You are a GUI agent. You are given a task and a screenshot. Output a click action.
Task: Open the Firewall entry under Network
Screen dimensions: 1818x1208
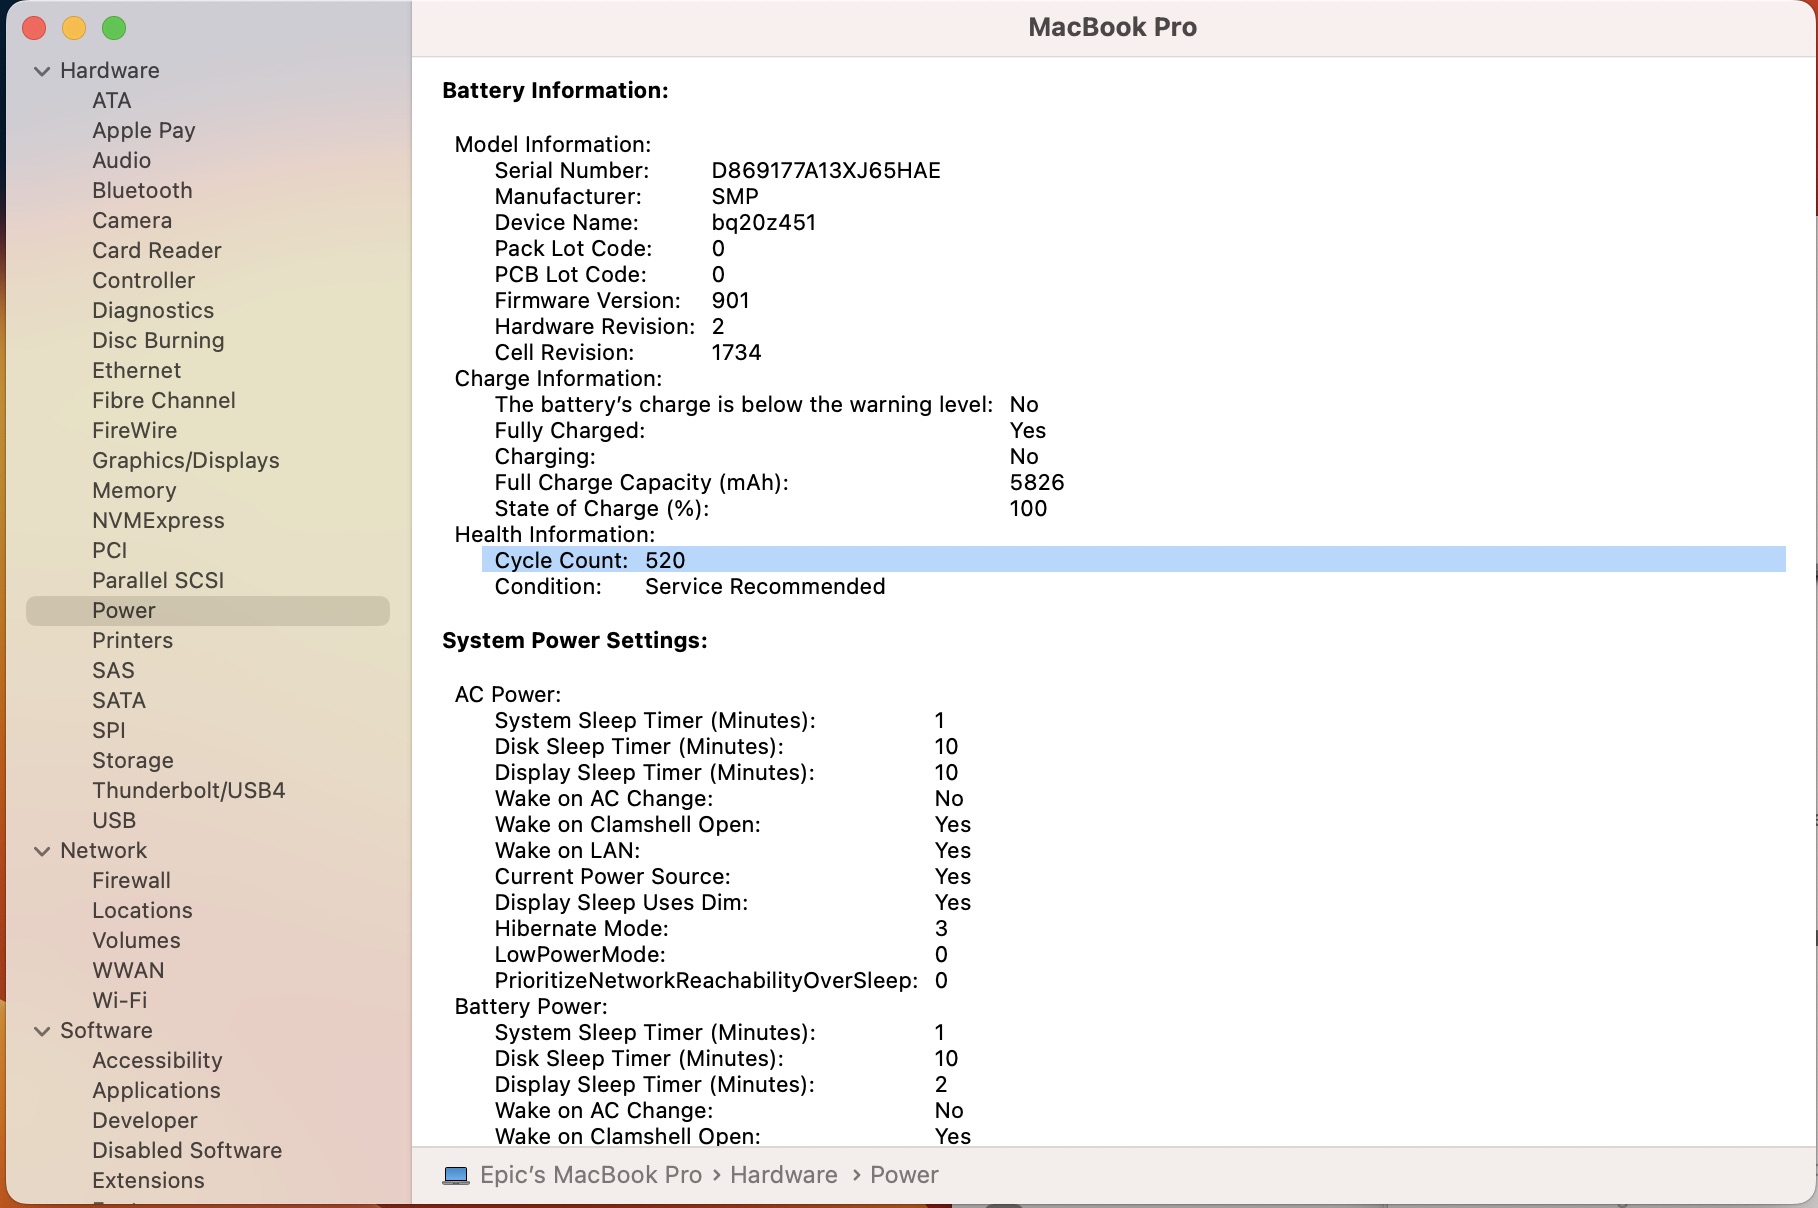[131, 881]
